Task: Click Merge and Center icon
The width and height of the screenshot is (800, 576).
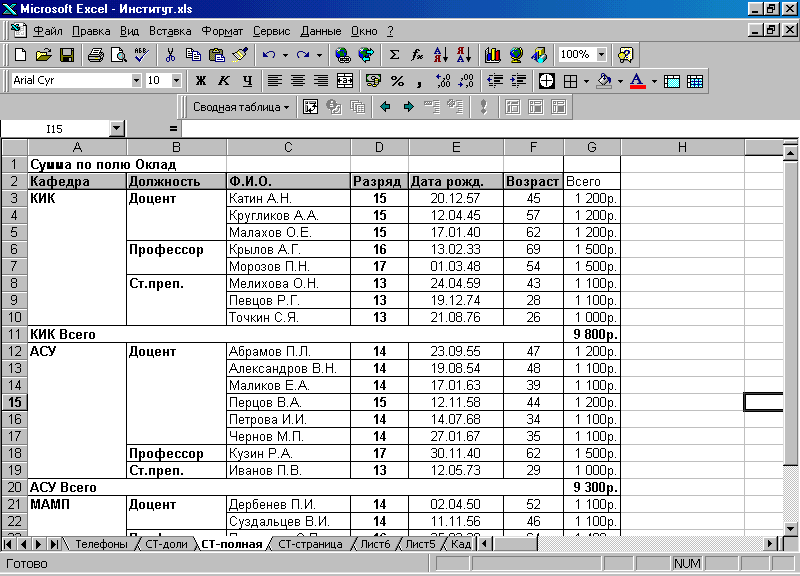Action: (345, 81)
